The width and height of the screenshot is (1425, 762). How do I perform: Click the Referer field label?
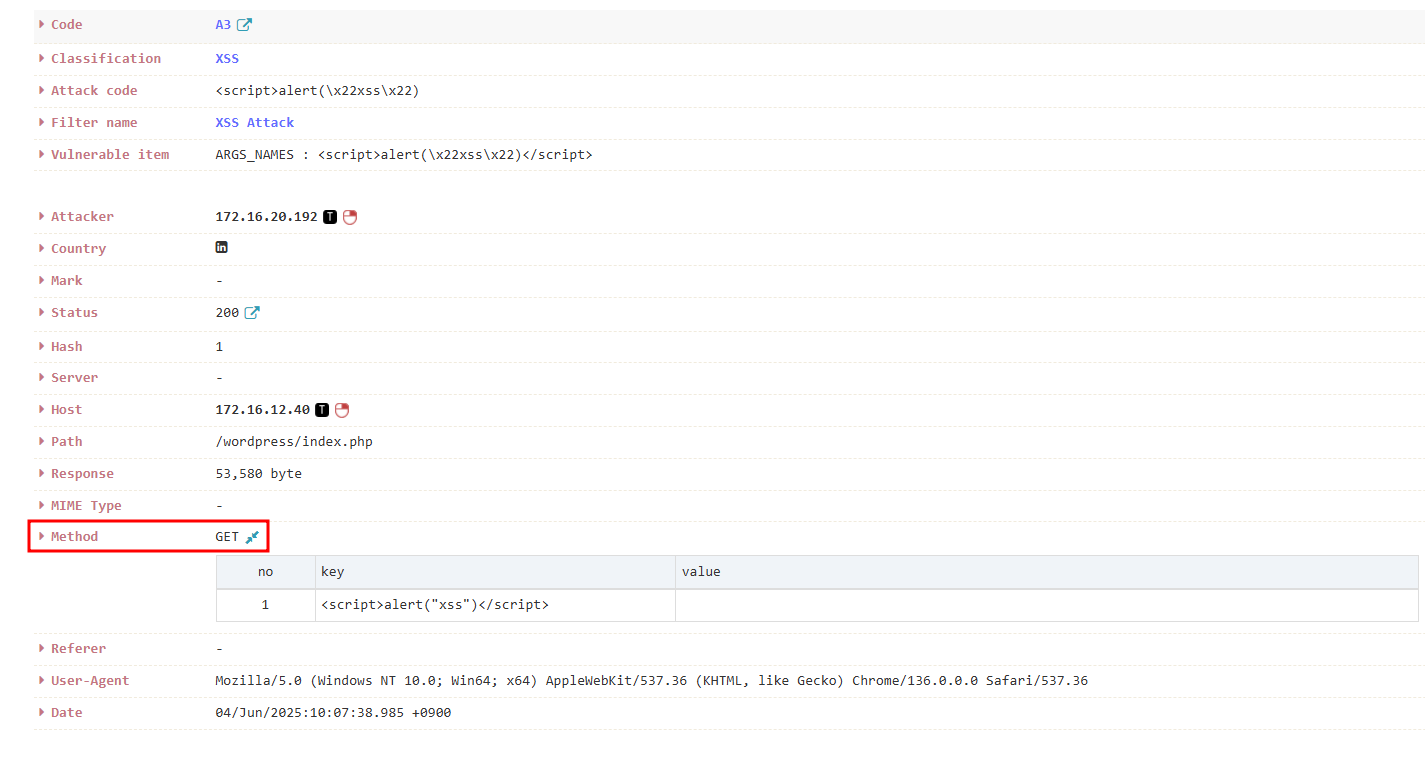coord(78,649)
